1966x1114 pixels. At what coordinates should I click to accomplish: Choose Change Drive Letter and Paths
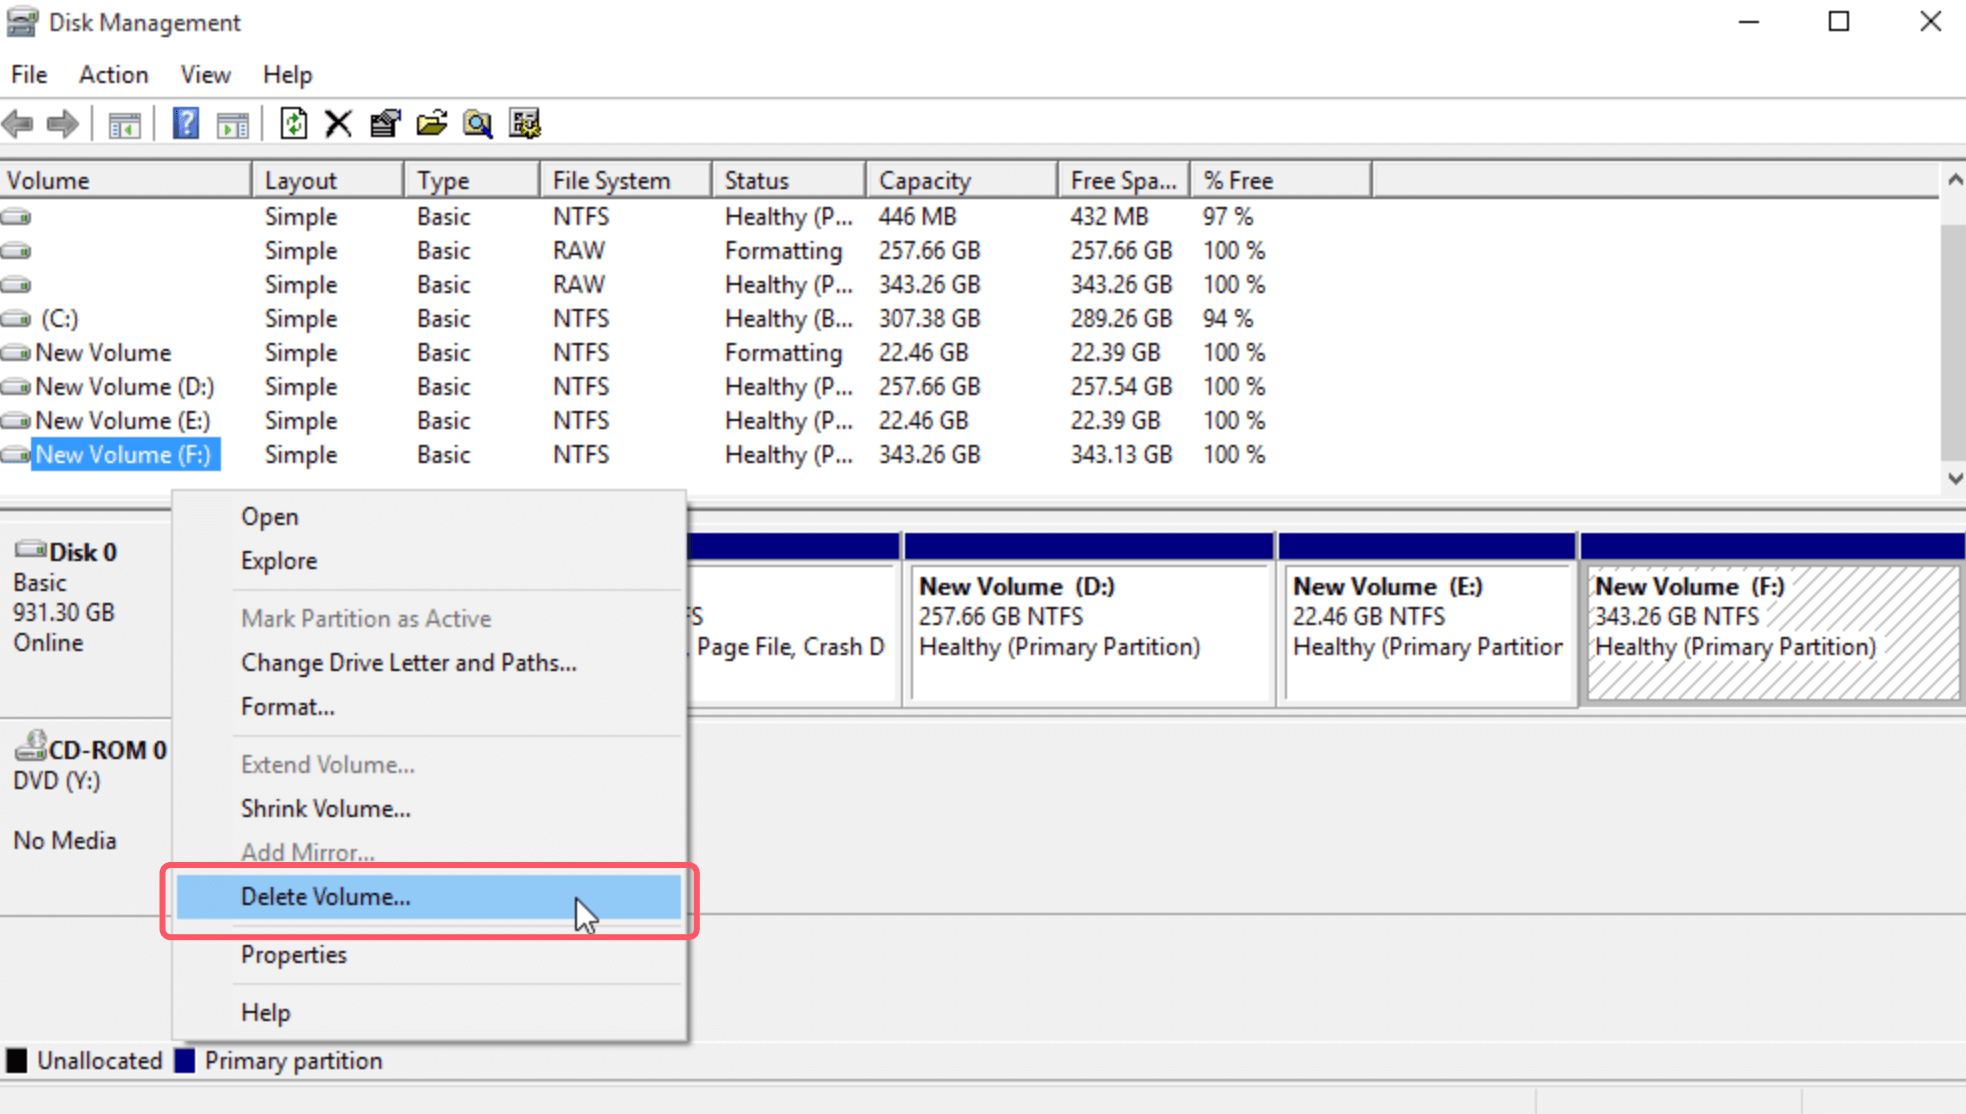coord(408,662)
